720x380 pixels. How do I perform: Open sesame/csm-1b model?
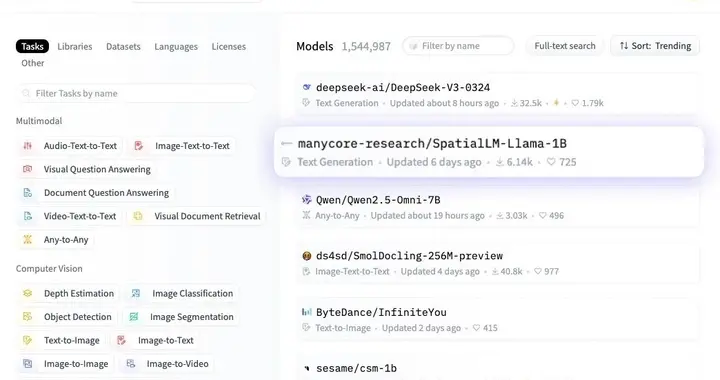(x=356, y=368)
